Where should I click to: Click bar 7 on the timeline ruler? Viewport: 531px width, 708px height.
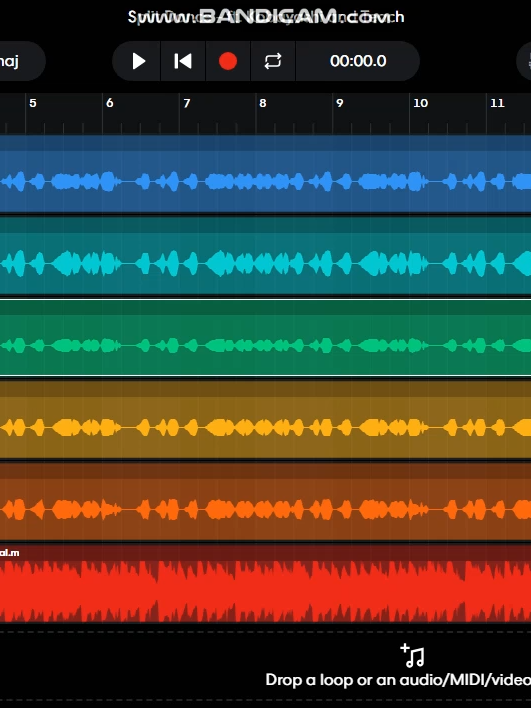pyautogui.click(x=186, y=103)
